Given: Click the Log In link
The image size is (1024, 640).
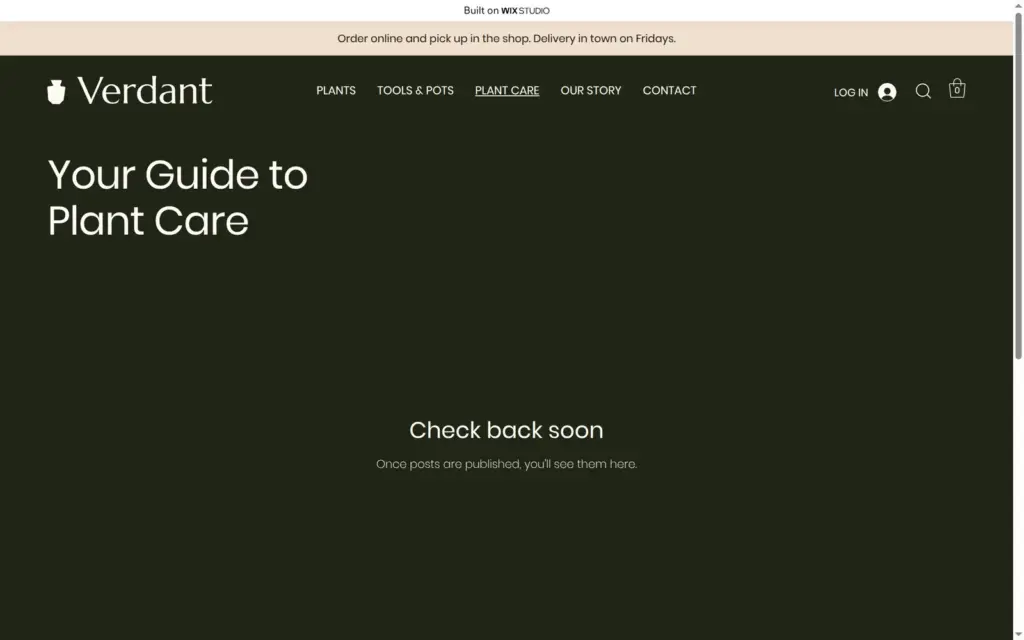Looking at the screenshot, I should pyautogui.click(x=851, y=93).
